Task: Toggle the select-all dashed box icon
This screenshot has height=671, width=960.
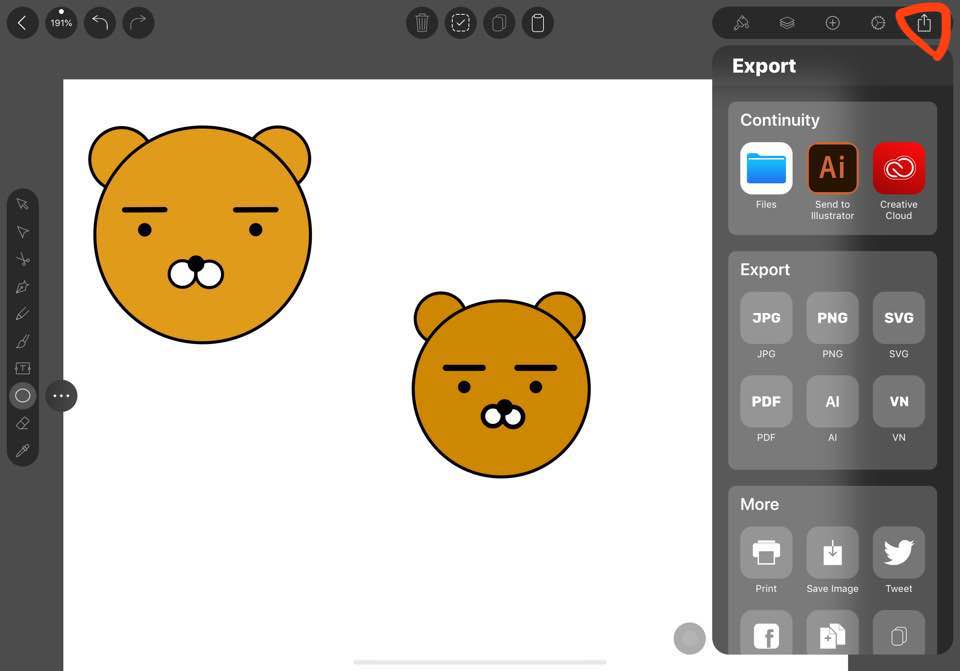Action: point(460,23)
